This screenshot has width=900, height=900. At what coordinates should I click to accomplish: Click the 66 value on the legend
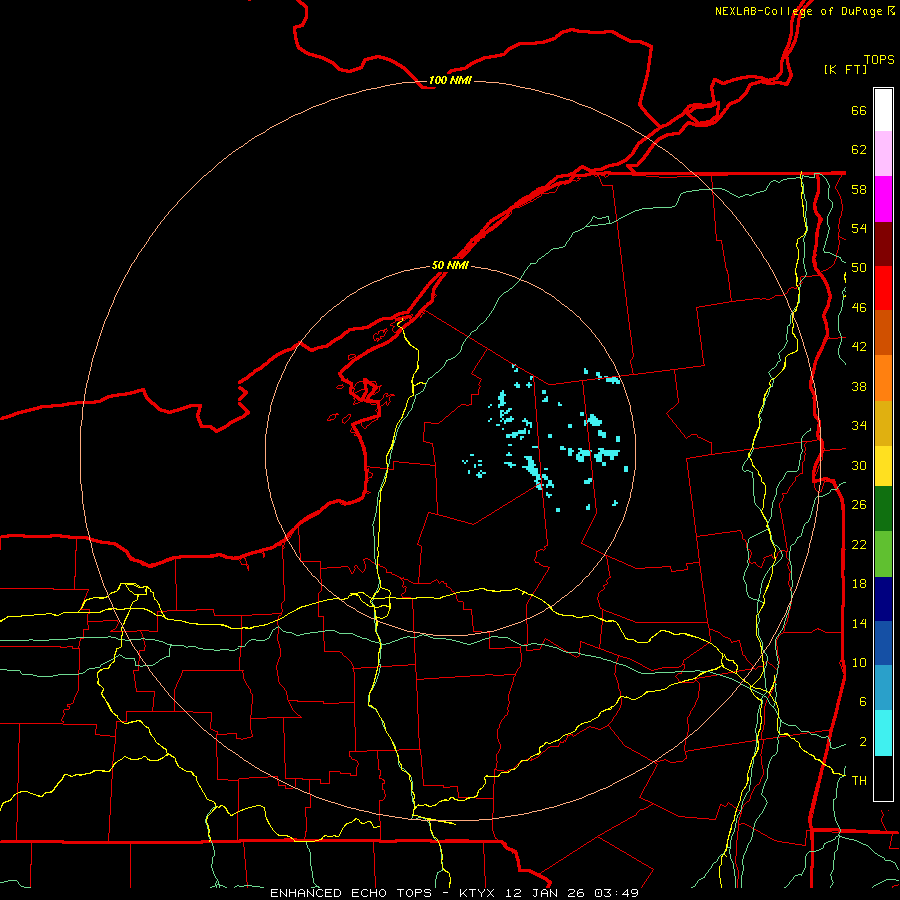859,111
